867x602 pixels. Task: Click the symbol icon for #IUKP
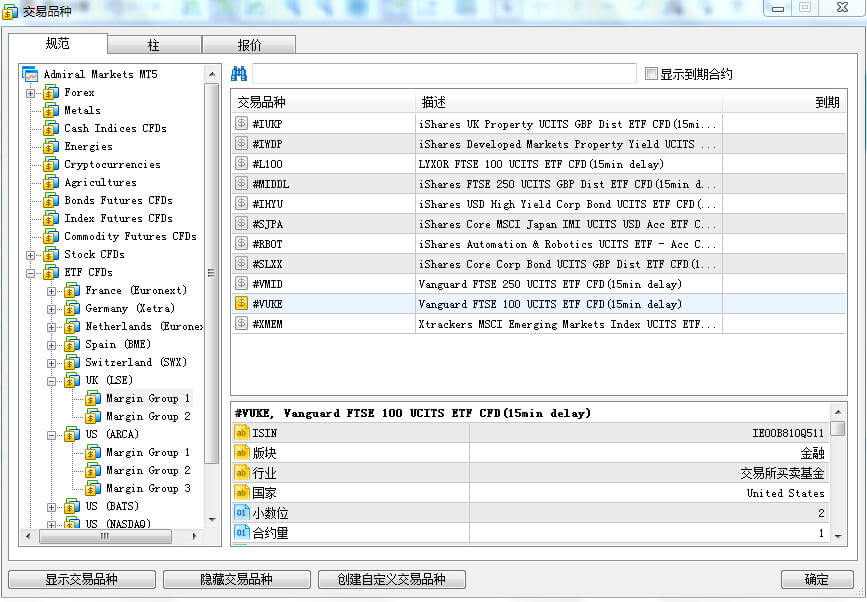tap(241, 123)
